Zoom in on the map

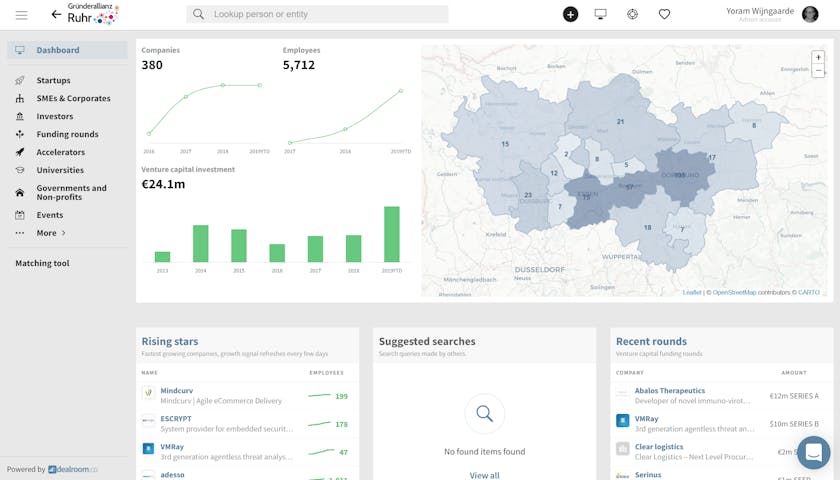819,58
